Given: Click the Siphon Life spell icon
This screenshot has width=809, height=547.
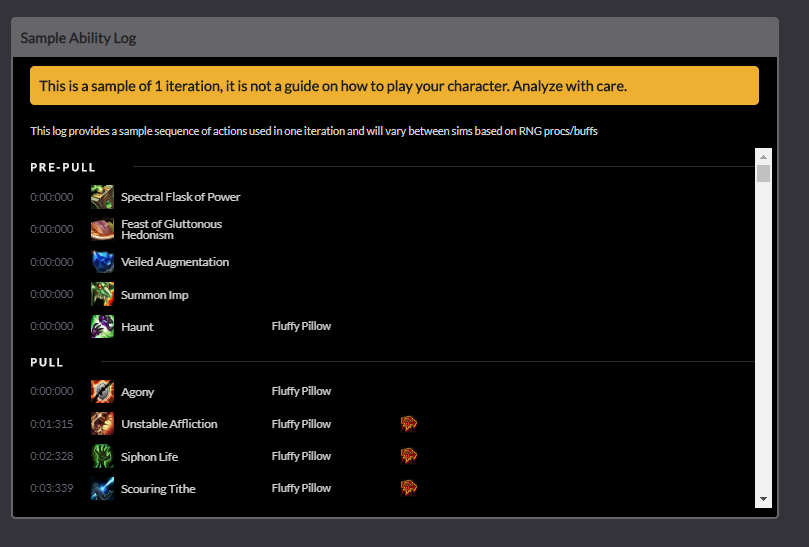Looking at the screenshot, I should click(x=102, y=456).
